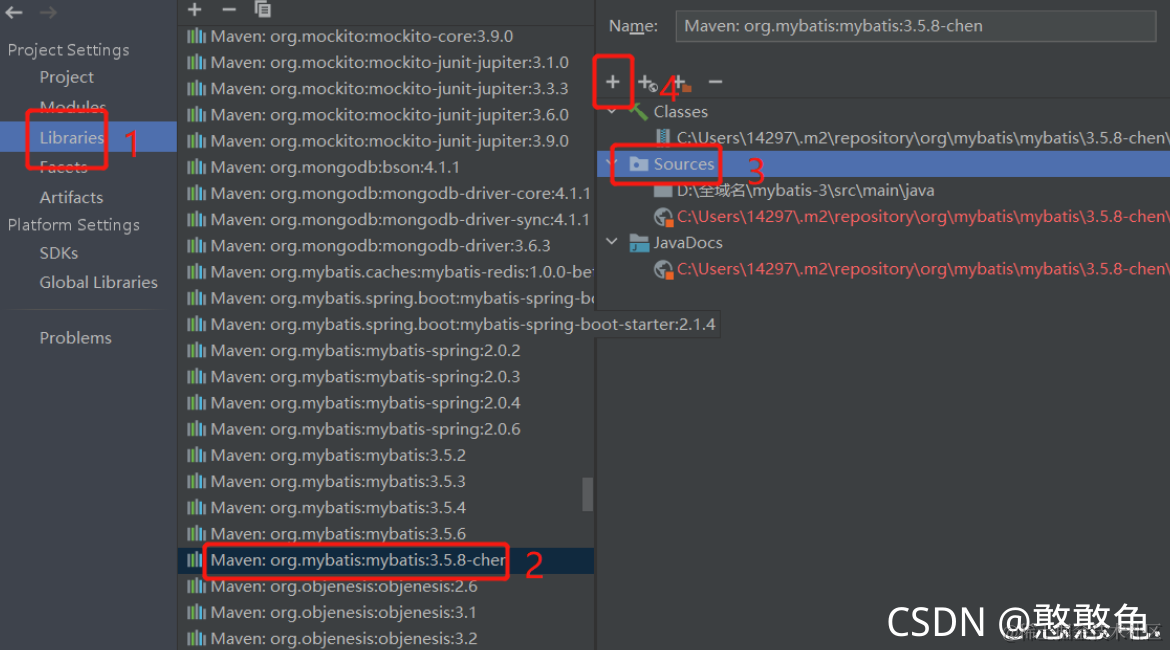The width and height of the screenshot is (1170, 650).
Task: Click the back navigation arrow
Action: (x=13, y=13)
